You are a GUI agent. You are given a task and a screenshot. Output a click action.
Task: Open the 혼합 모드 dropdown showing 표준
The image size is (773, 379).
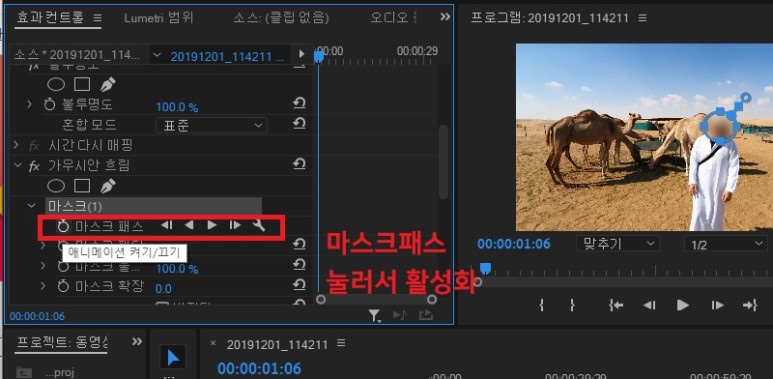pyautogui.click(x=211, y=125)
